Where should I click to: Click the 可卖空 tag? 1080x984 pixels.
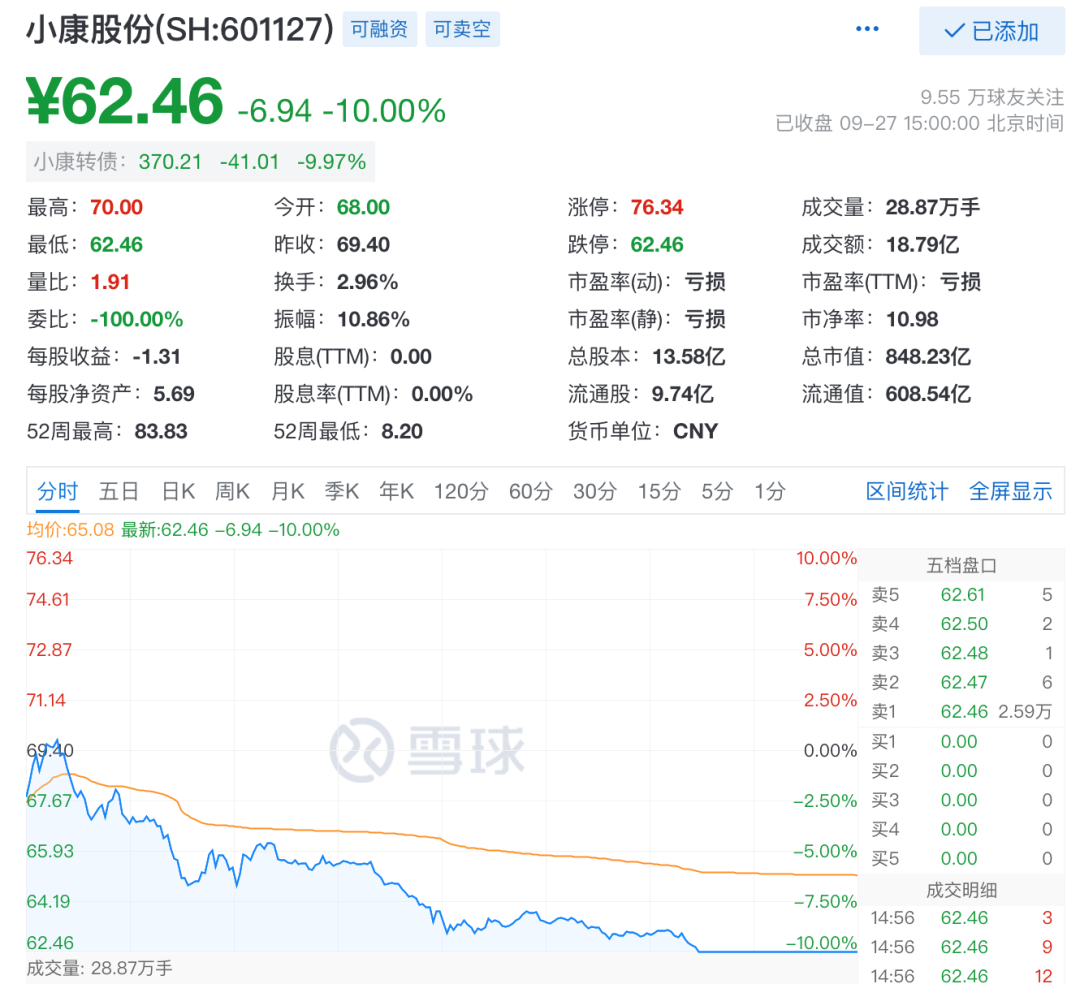[x=462, y=29]
